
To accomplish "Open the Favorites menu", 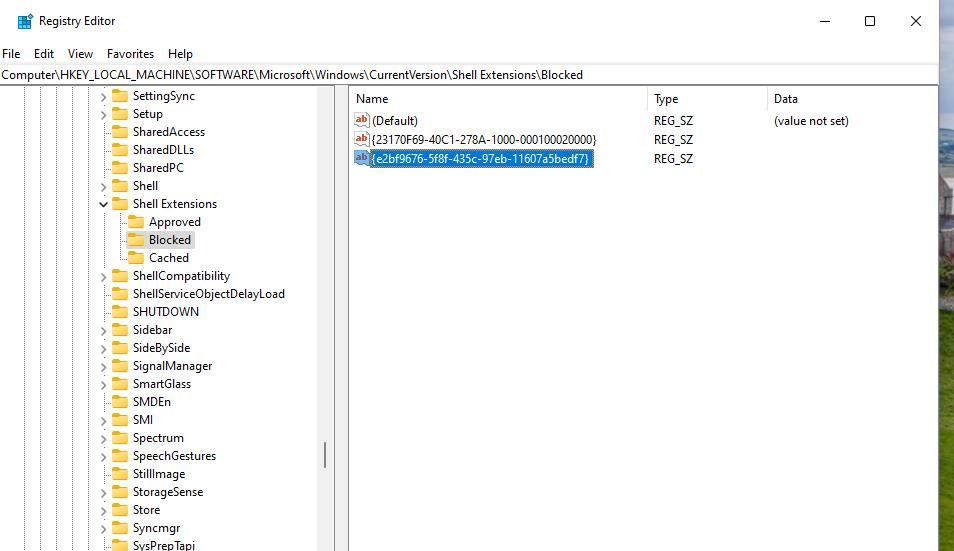I will pyautogui.click(x=130, y=54).
